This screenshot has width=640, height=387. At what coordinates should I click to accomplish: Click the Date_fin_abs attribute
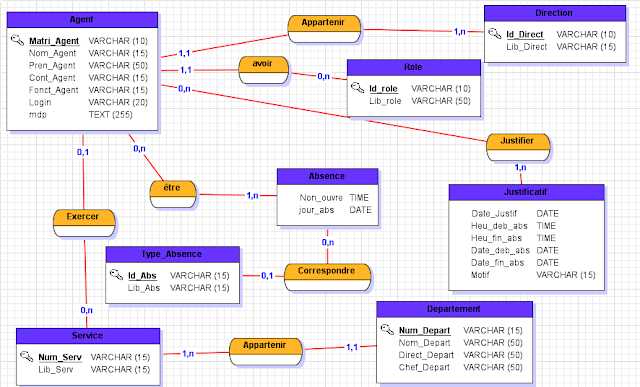click(x=498, y=262)
